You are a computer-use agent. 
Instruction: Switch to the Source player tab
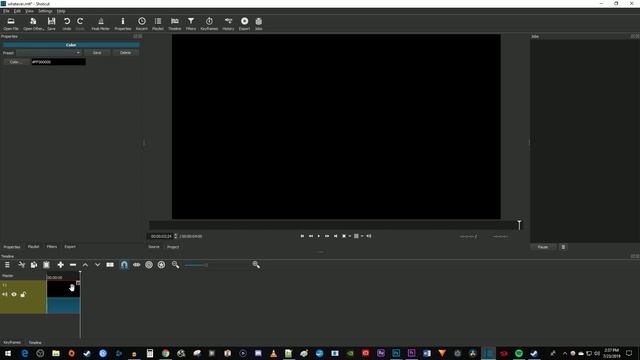[x=154, y=247]
